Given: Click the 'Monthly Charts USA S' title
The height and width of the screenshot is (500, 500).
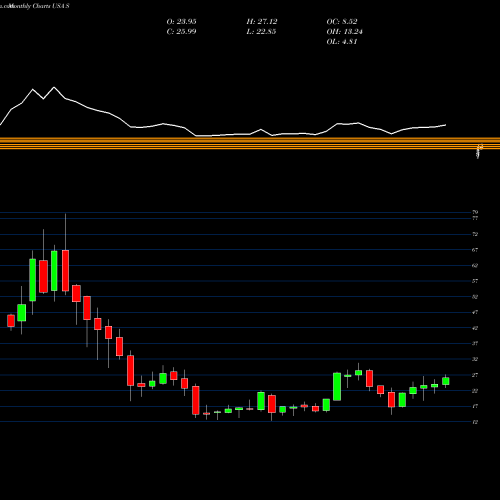Looking at the screenshot, I should coord(39,6).
